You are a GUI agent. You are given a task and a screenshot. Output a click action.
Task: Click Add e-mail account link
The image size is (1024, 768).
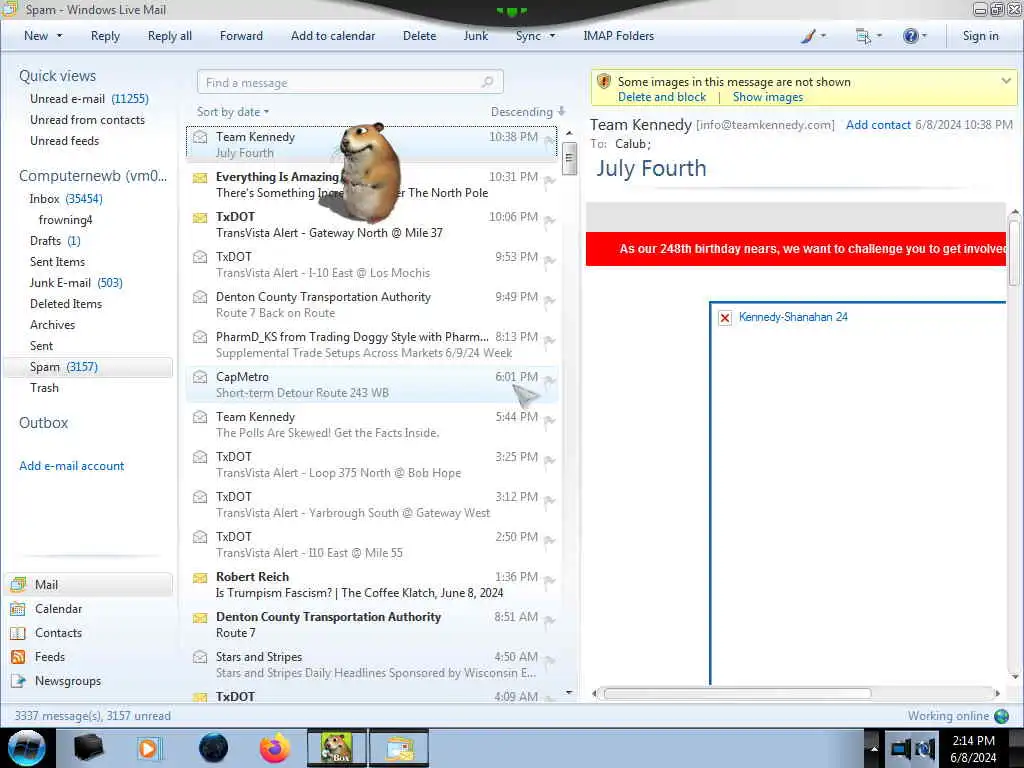72,466
